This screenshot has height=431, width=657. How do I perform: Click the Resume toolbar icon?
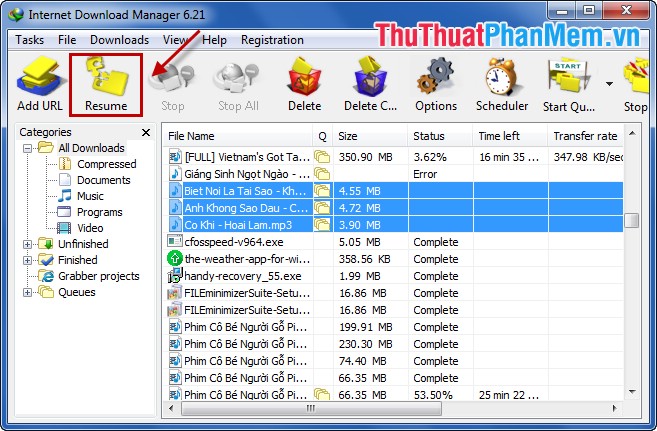[x=106, y=77]
